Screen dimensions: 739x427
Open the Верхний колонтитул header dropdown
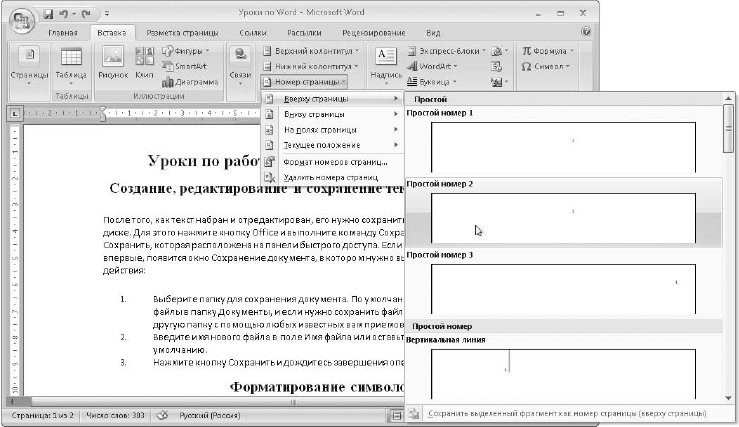coord(310,50)
